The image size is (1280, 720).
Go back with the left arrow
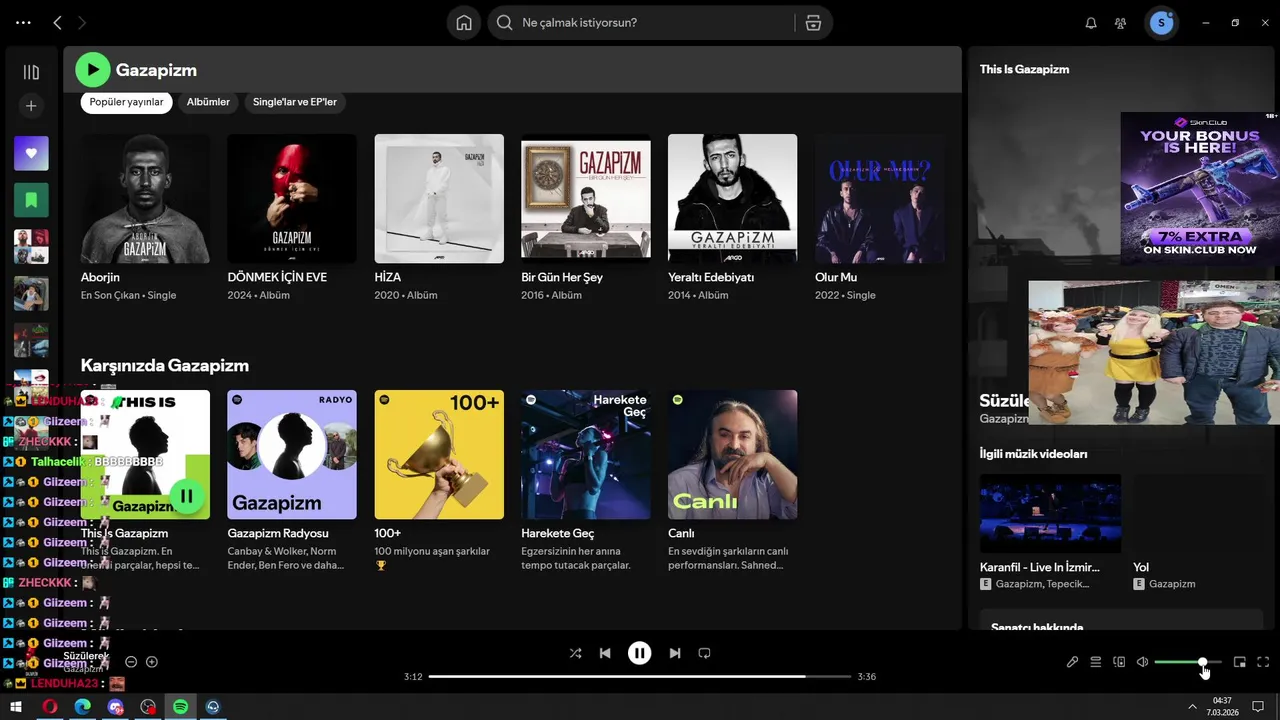[57, 22]
